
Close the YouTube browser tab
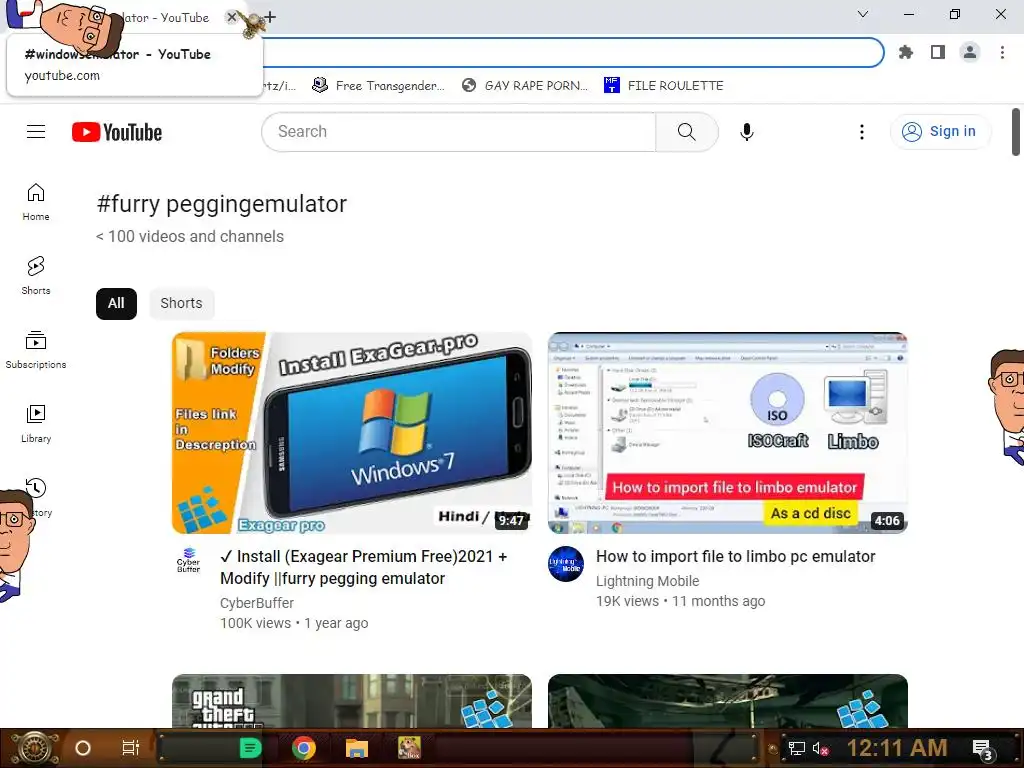231,17
